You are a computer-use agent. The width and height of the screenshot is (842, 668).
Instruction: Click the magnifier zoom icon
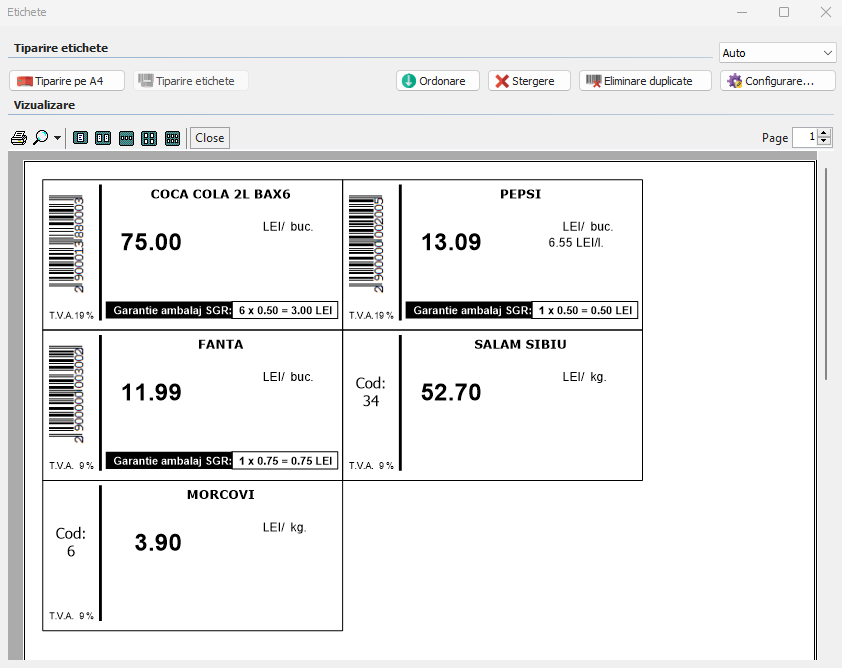[40, 138]
